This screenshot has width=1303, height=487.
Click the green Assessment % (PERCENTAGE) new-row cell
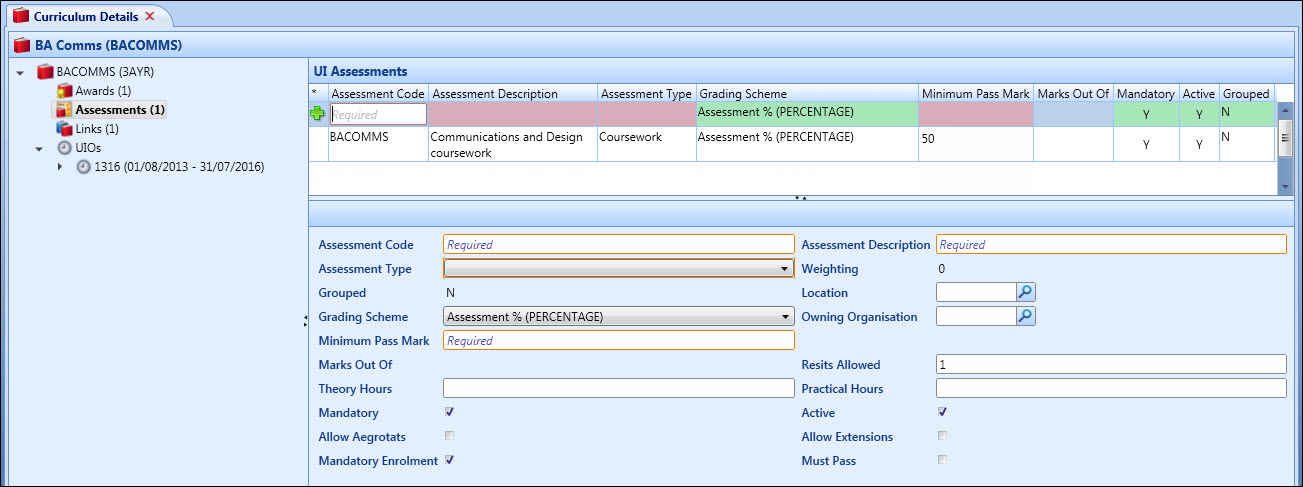807,114
